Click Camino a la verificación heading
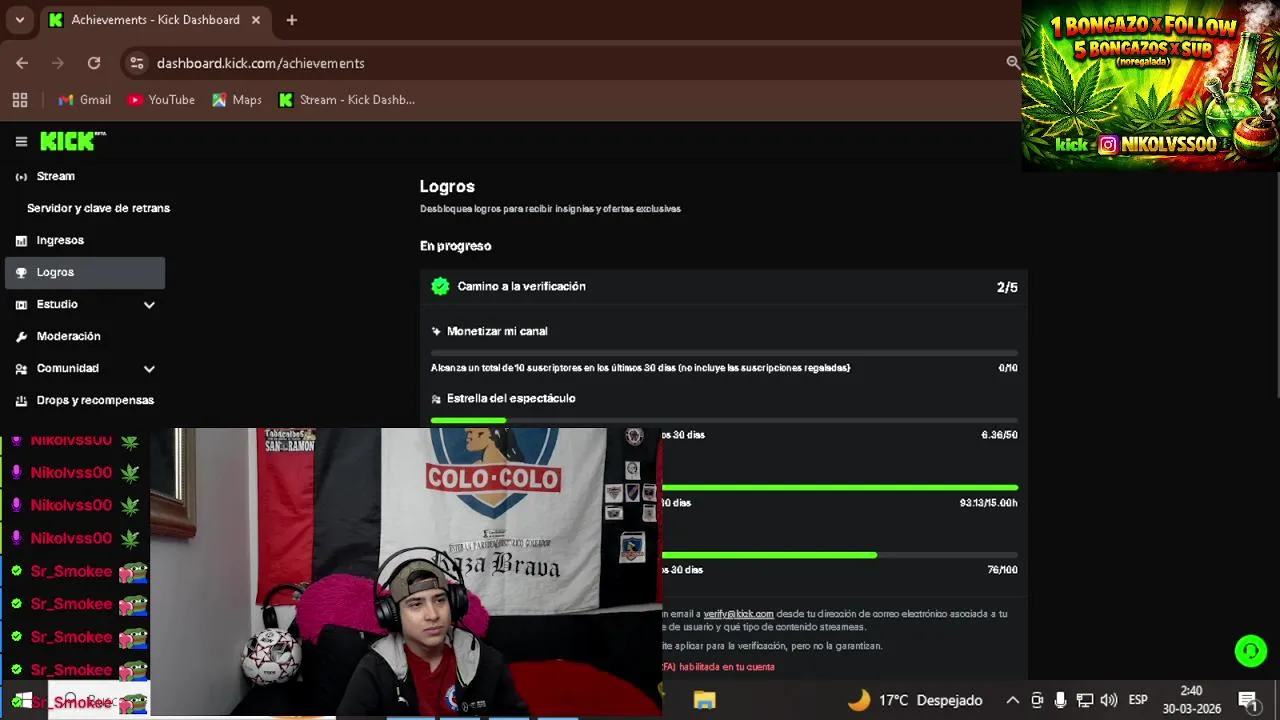This screenshot has height=720, width=1280. click(x=521, y=286)
